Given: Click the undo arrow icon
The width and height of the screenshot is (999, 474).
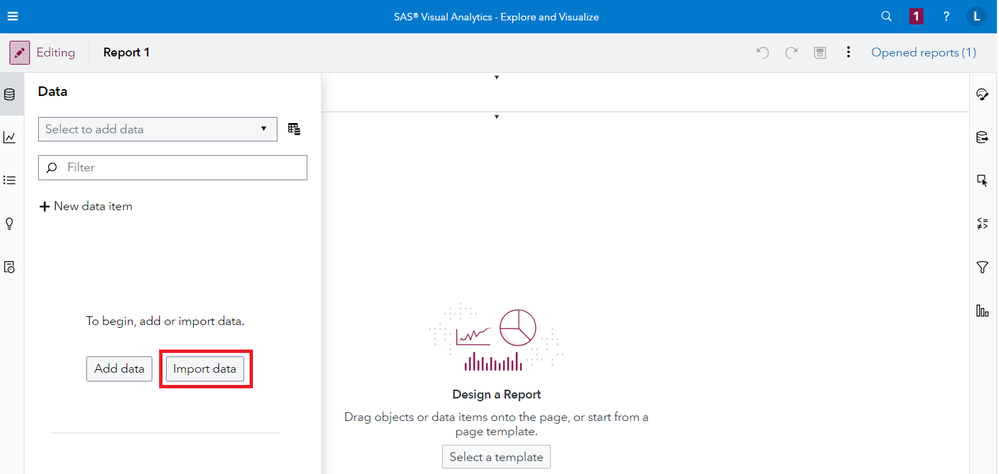Looking at the screenshot, I should click(x=763, y=53).
